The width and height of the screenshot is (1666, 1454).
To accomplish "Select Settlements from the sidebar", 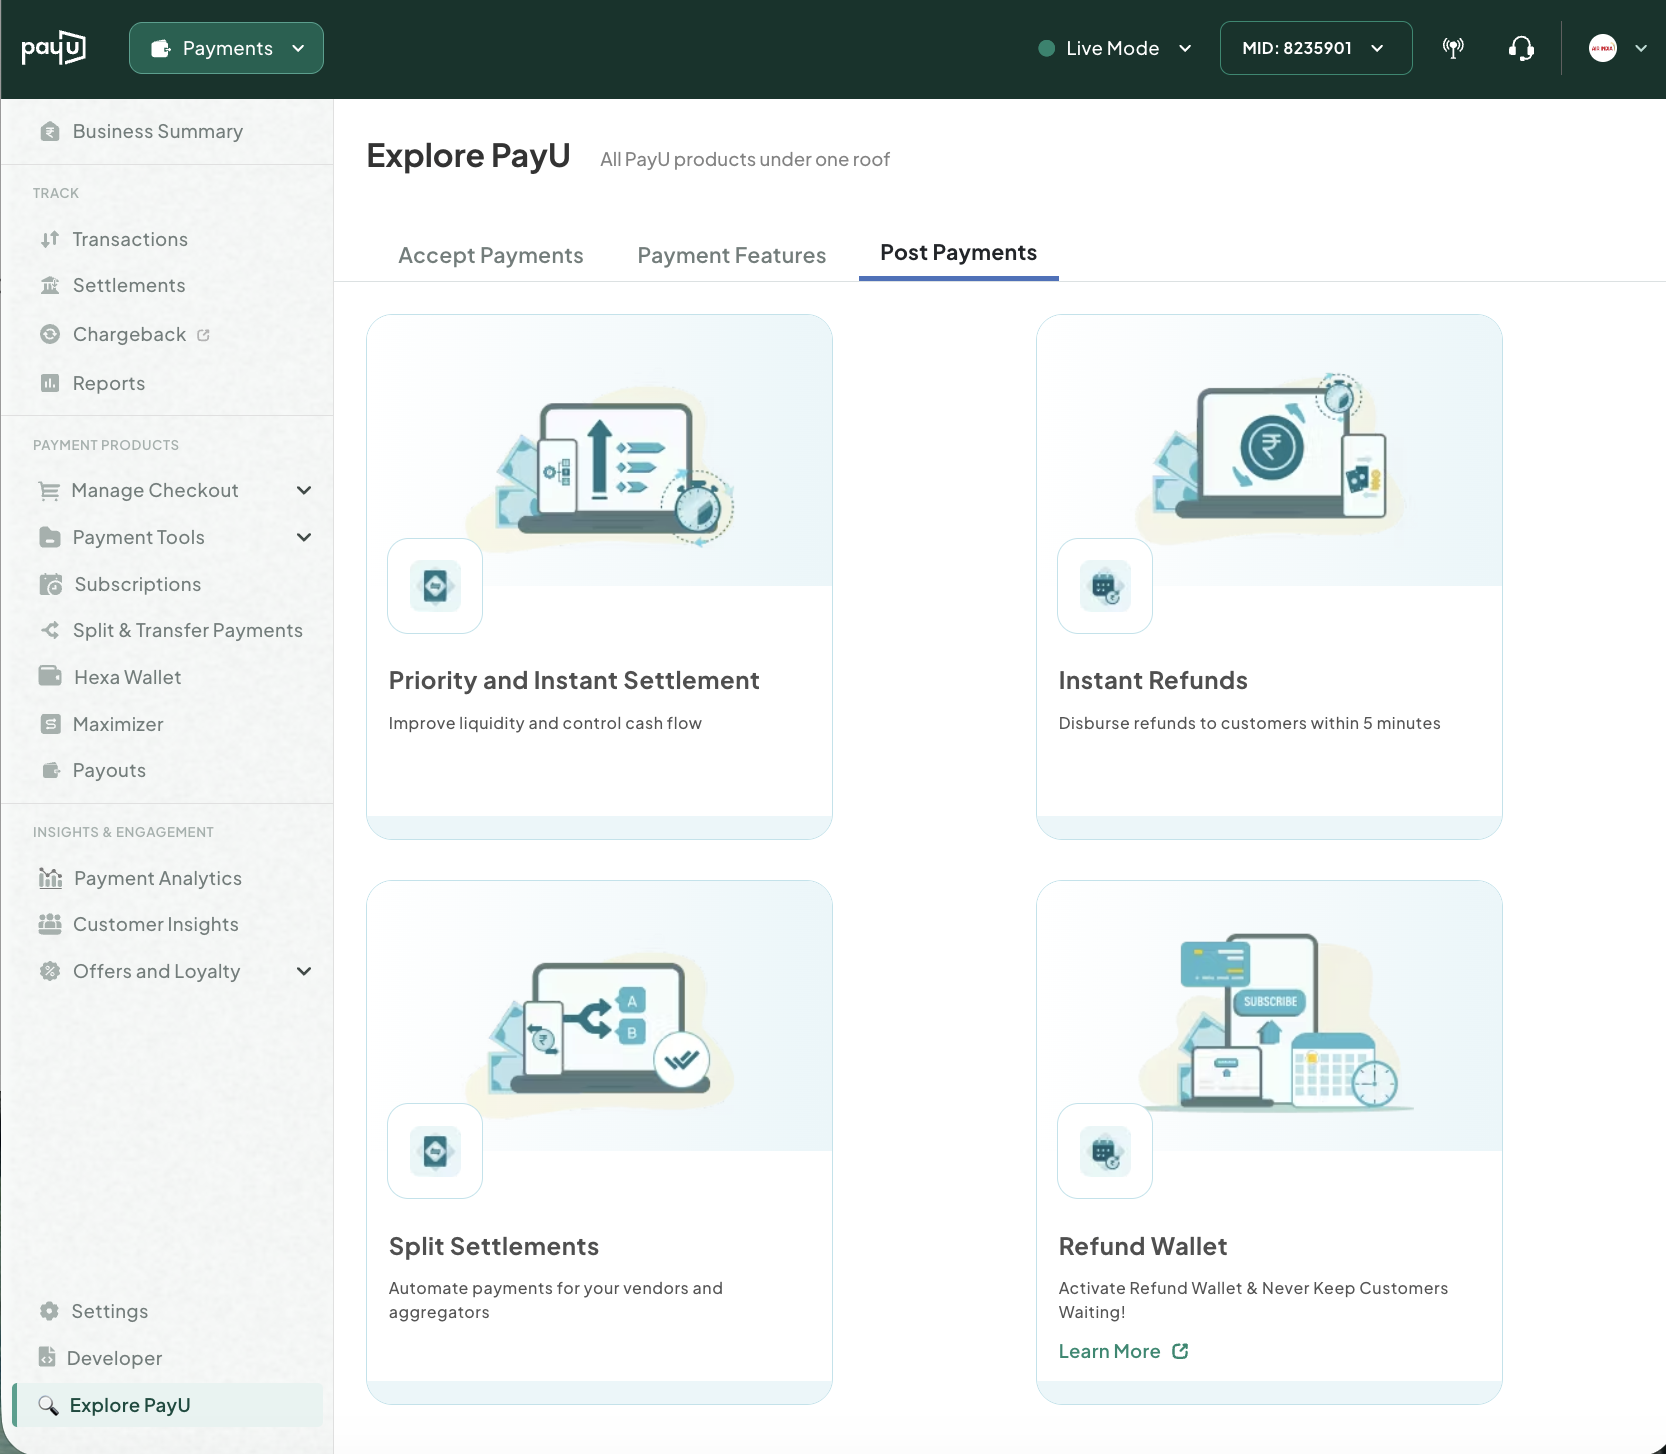I will (x=128, y=285).
